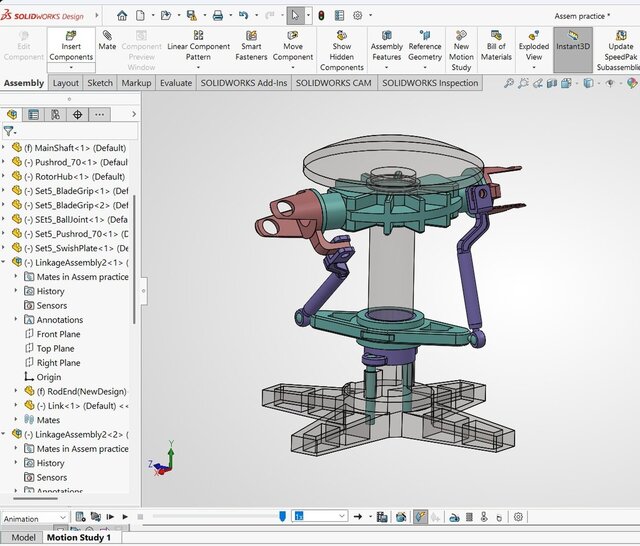
Task: Open the SOLIDWORKS Inspection tab
Action: point(430,83)
